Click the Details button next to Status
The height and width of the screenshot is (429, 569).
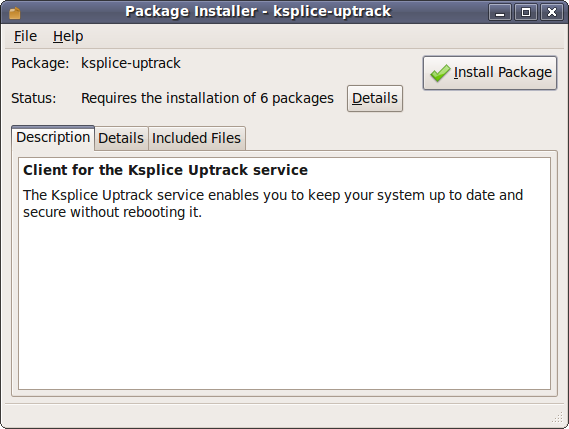click(375, 98)
